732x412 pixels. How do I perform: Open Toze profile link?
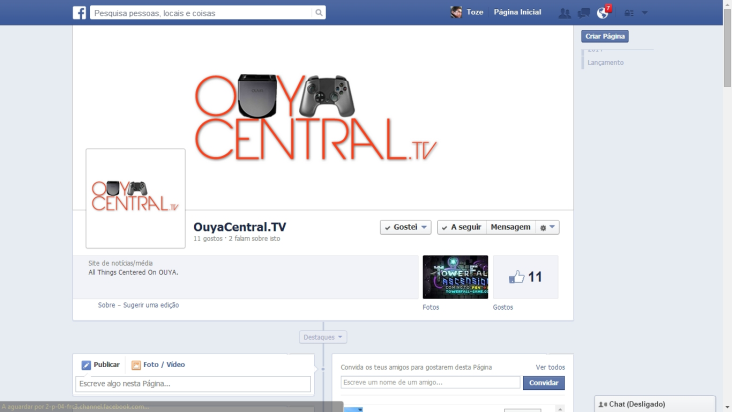coord(475,12)
